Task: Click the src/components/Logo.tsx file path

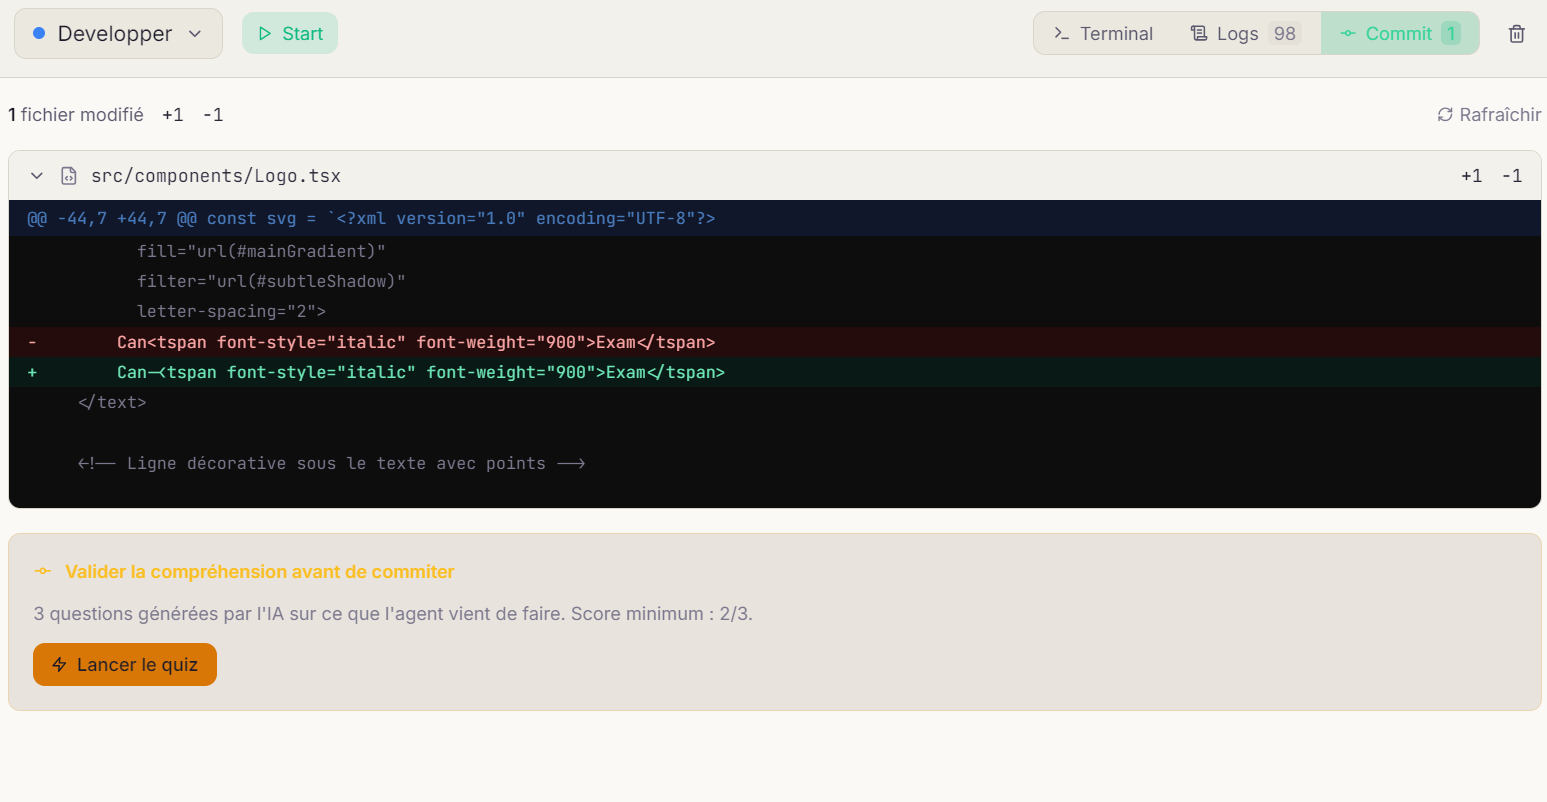Action: [216, 176]
